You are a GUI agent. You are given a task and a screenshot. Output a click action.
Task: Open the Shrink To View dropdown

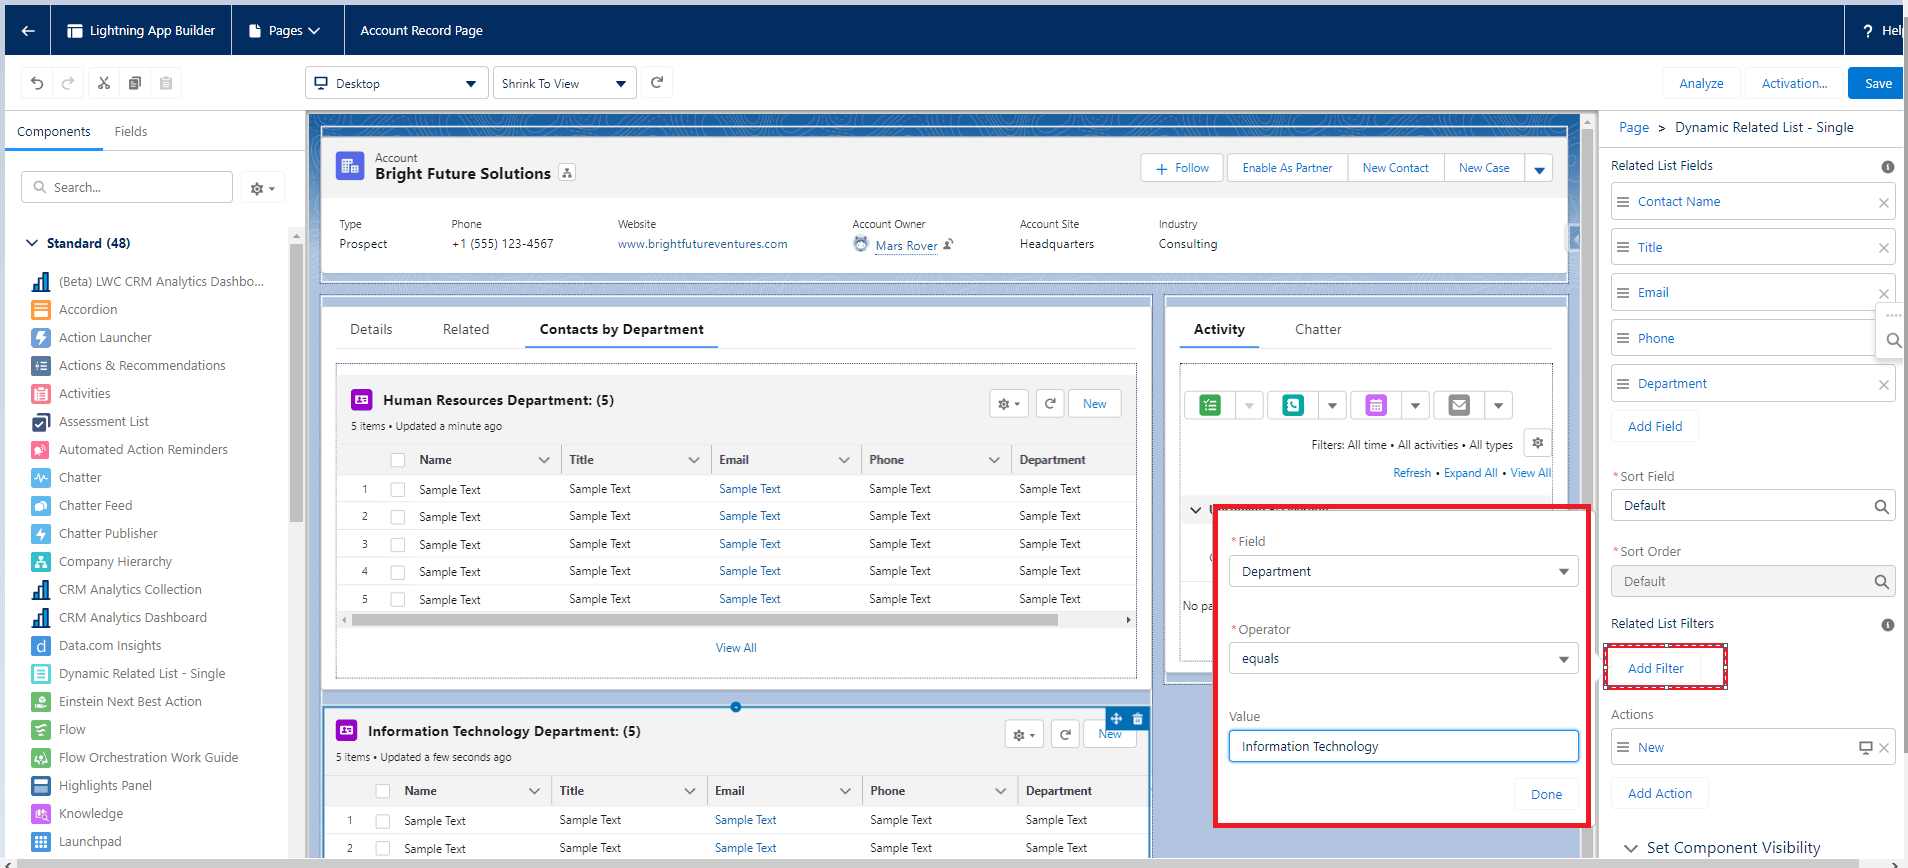[x=565, y=83]
